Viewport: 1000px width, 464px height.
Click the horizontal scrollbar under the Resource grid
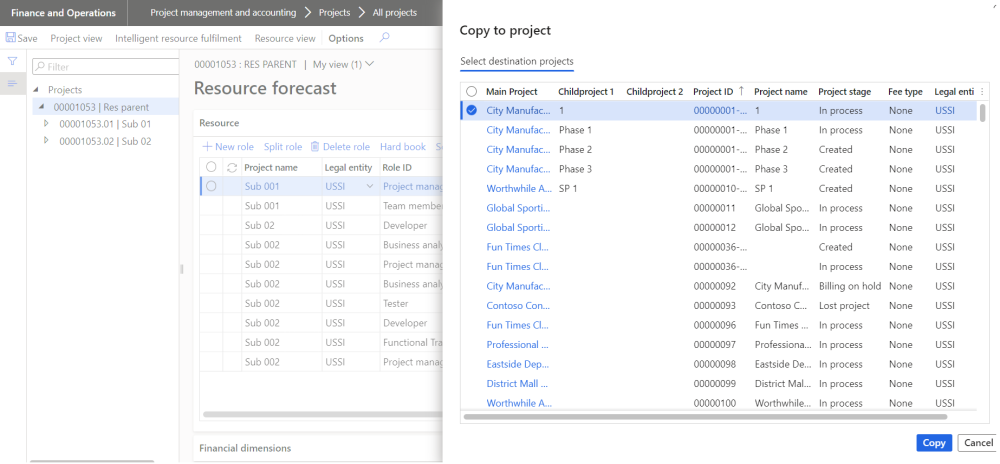[x=323, y=414]
